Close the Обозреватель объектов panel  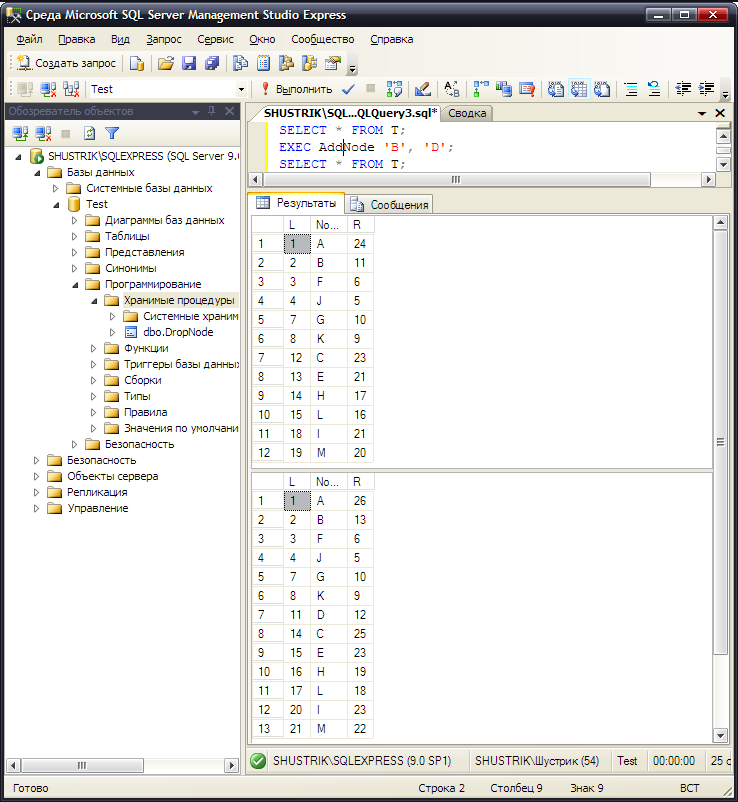[x=230, y=111]
